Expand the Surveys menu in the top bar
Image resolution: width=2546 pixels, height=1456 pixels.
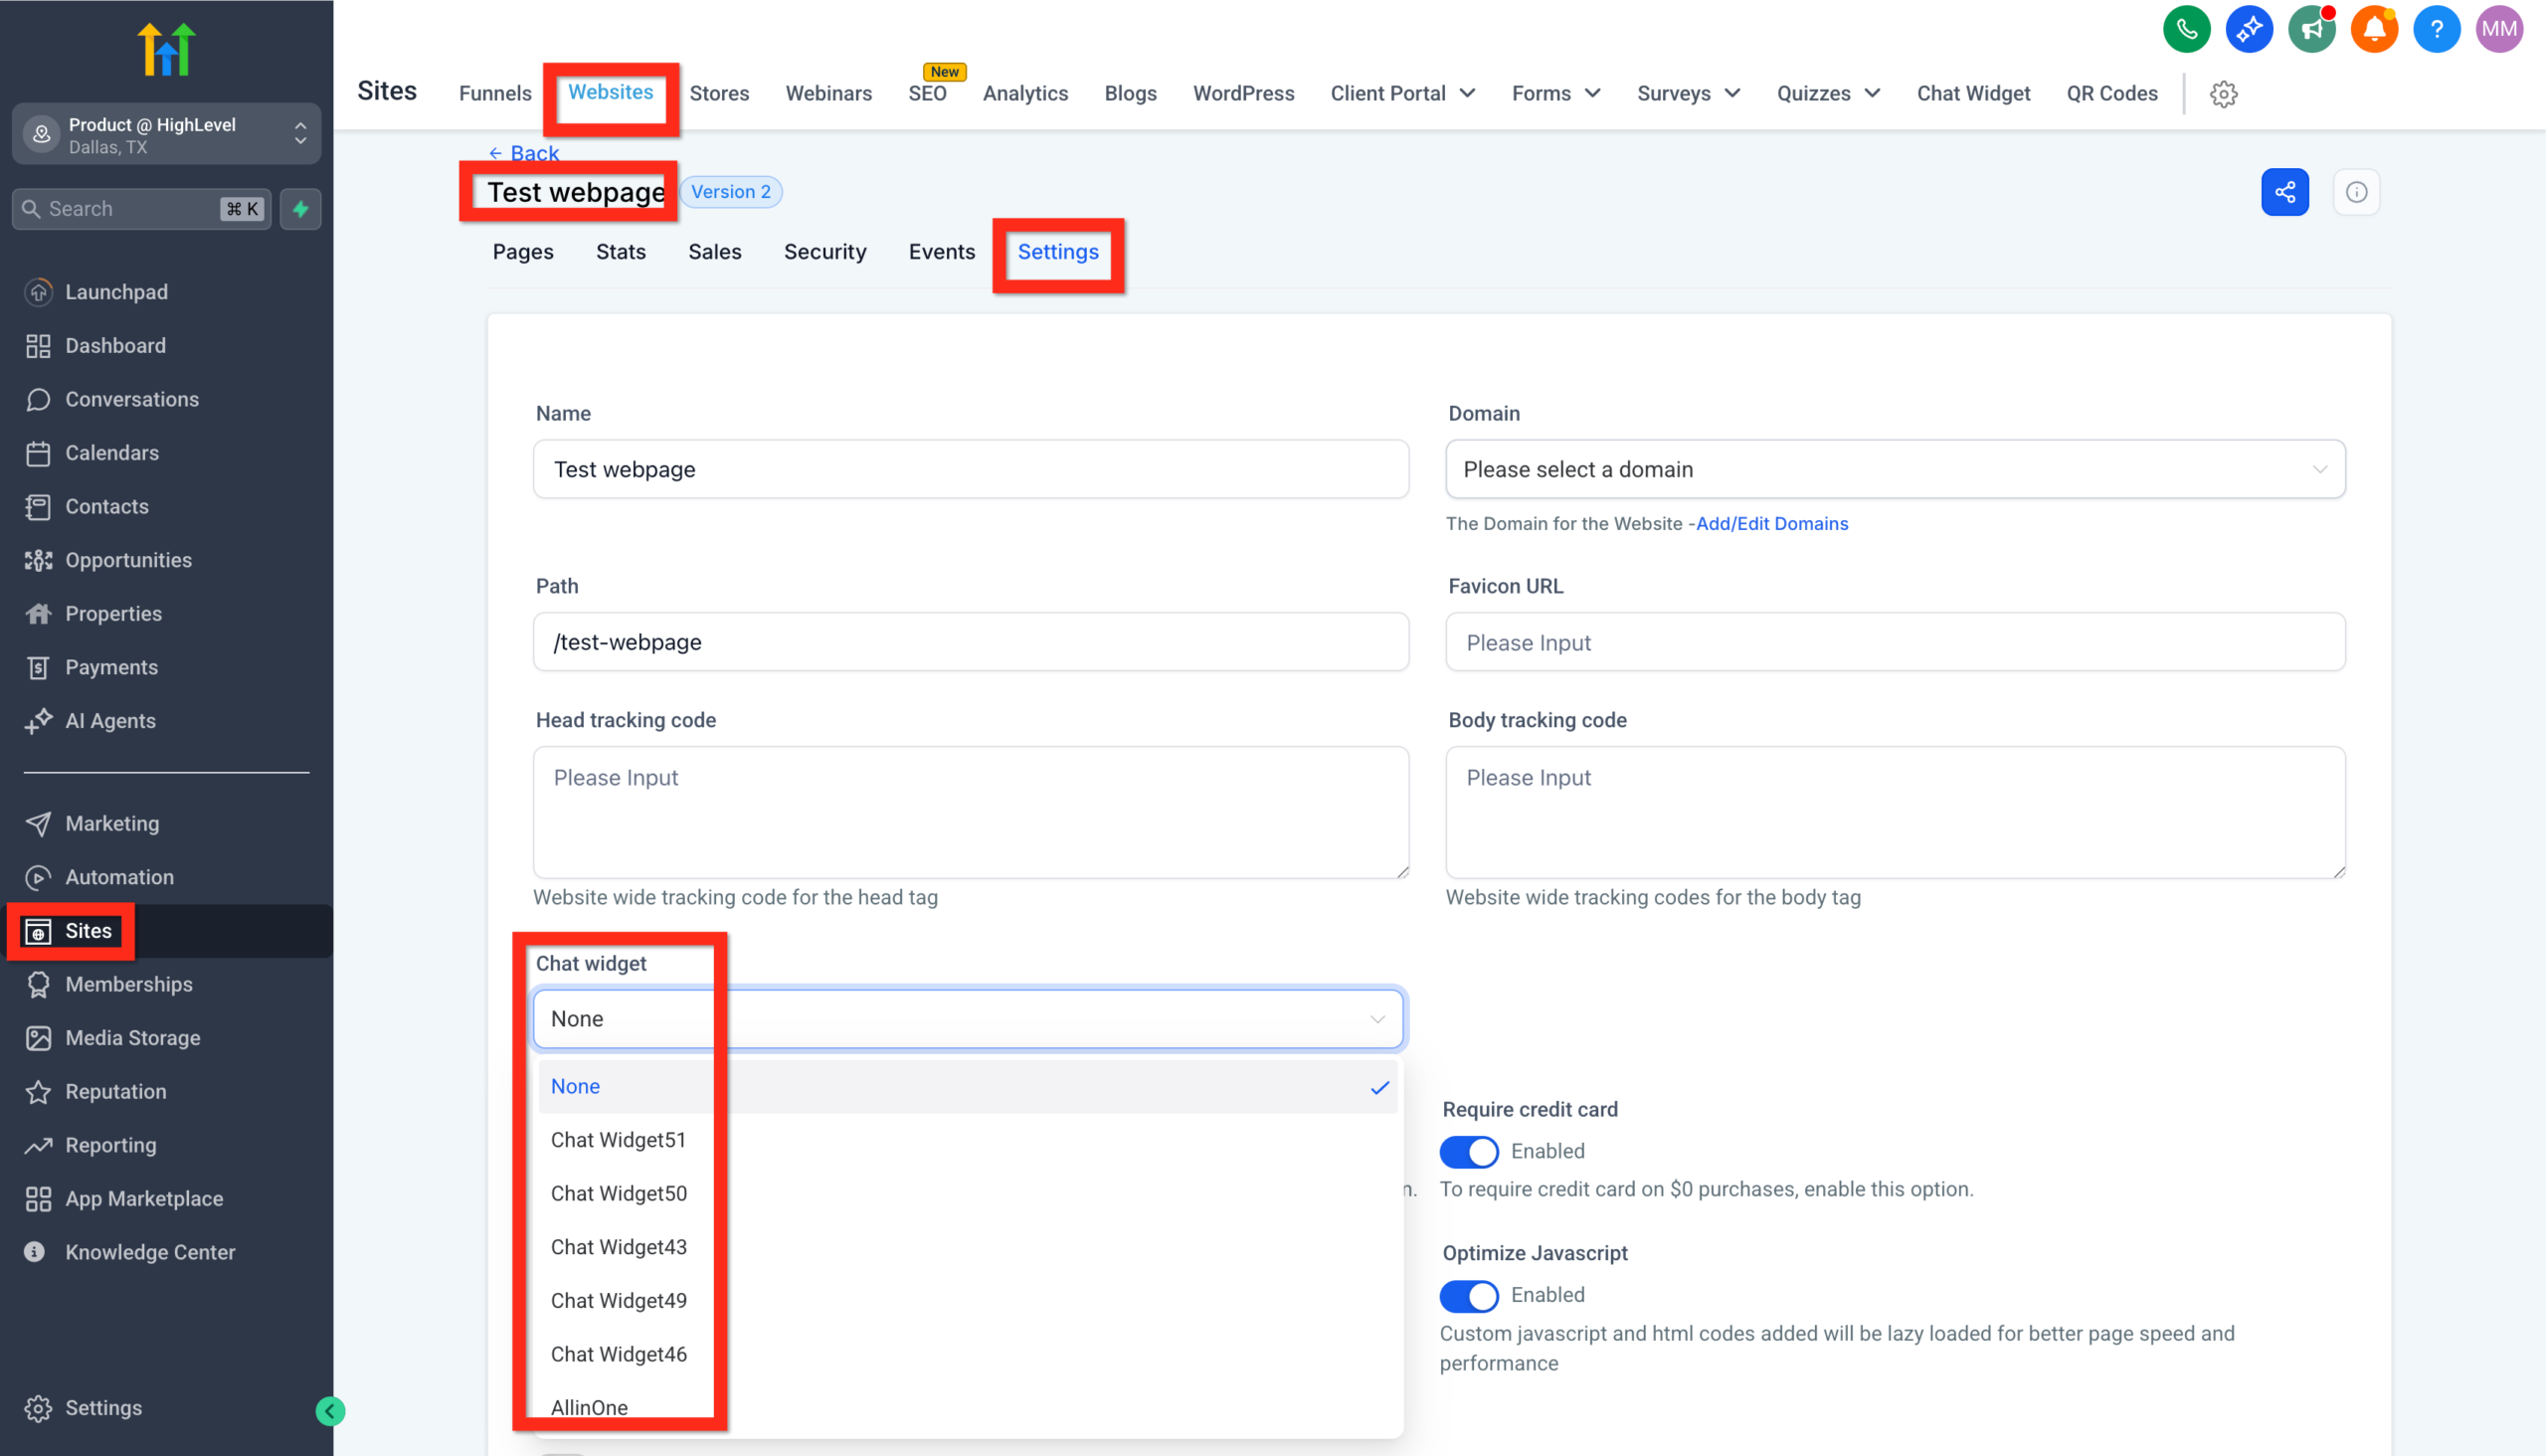1687,93
